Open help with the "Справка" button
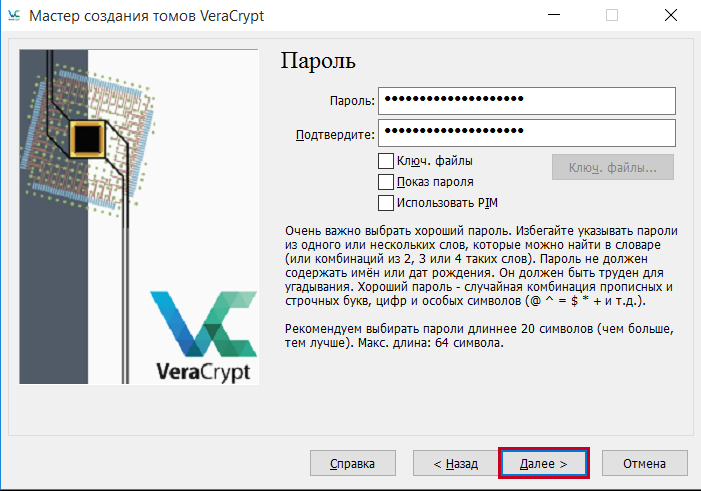This screenshot has width=701, height=491. tap(350, 464)
